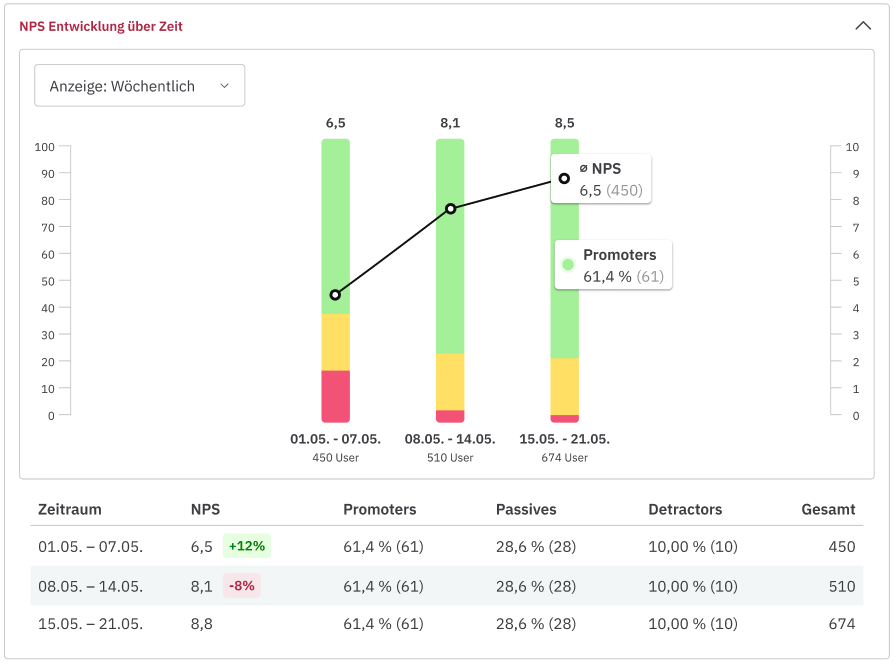896x665 pixels.
Task: Click yellow passives segment of second bar
Action: pyautogui.click(x=450, y=381)
